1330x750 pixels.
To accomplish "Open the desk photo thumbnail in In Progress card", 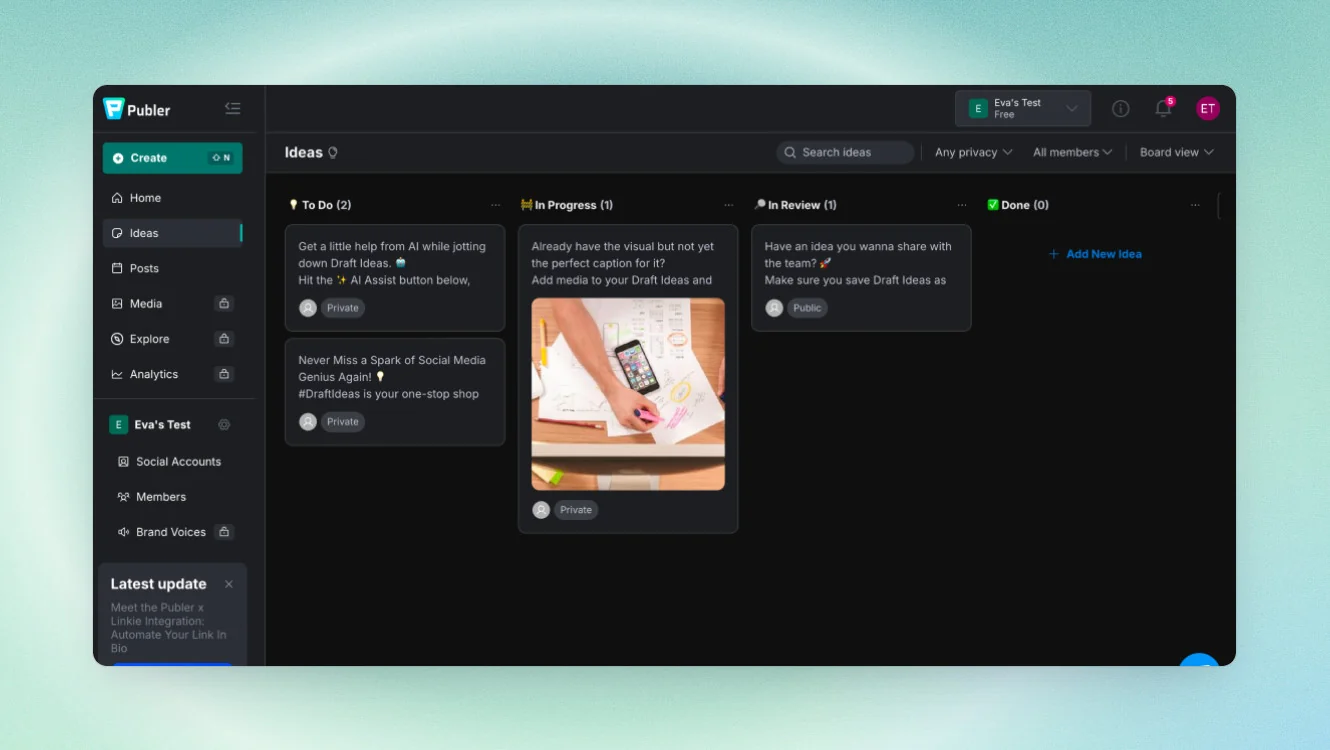I will tap(628, 394).
